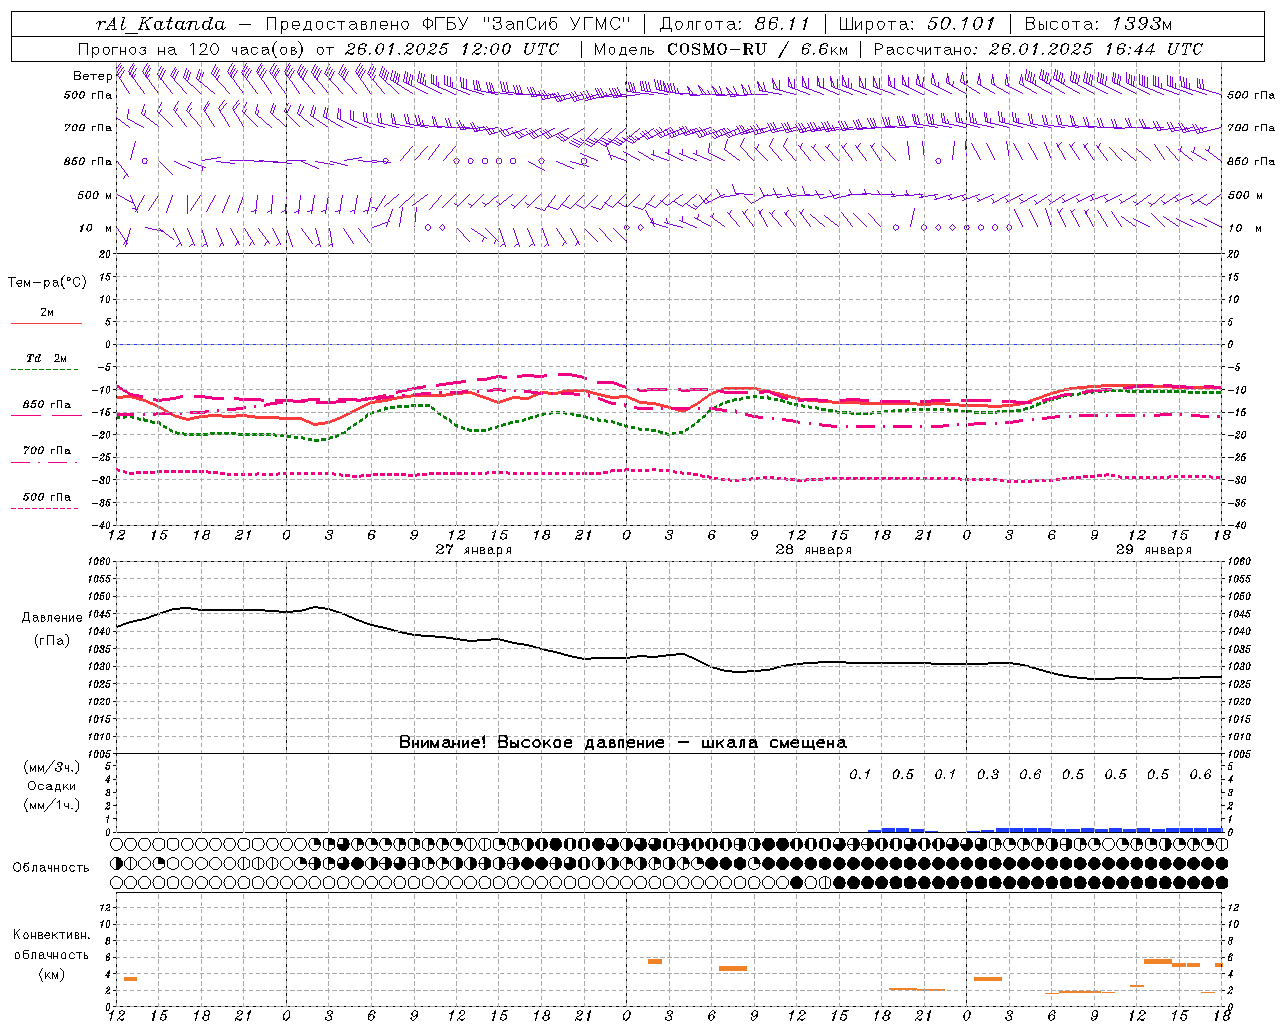Click the 28 января date label
This screenshot has height=1024, width=1280.
[x=813, y=550]
